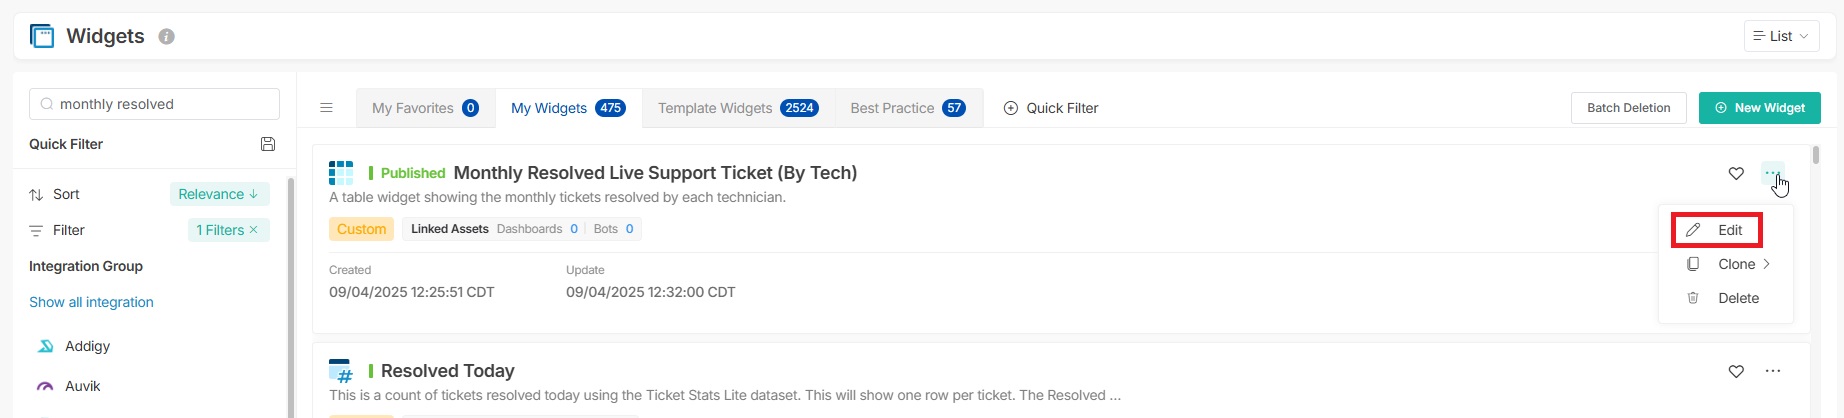Screen dimensions: 1844x418
Task: Click the New Widget button
Action: point(1759,108)
